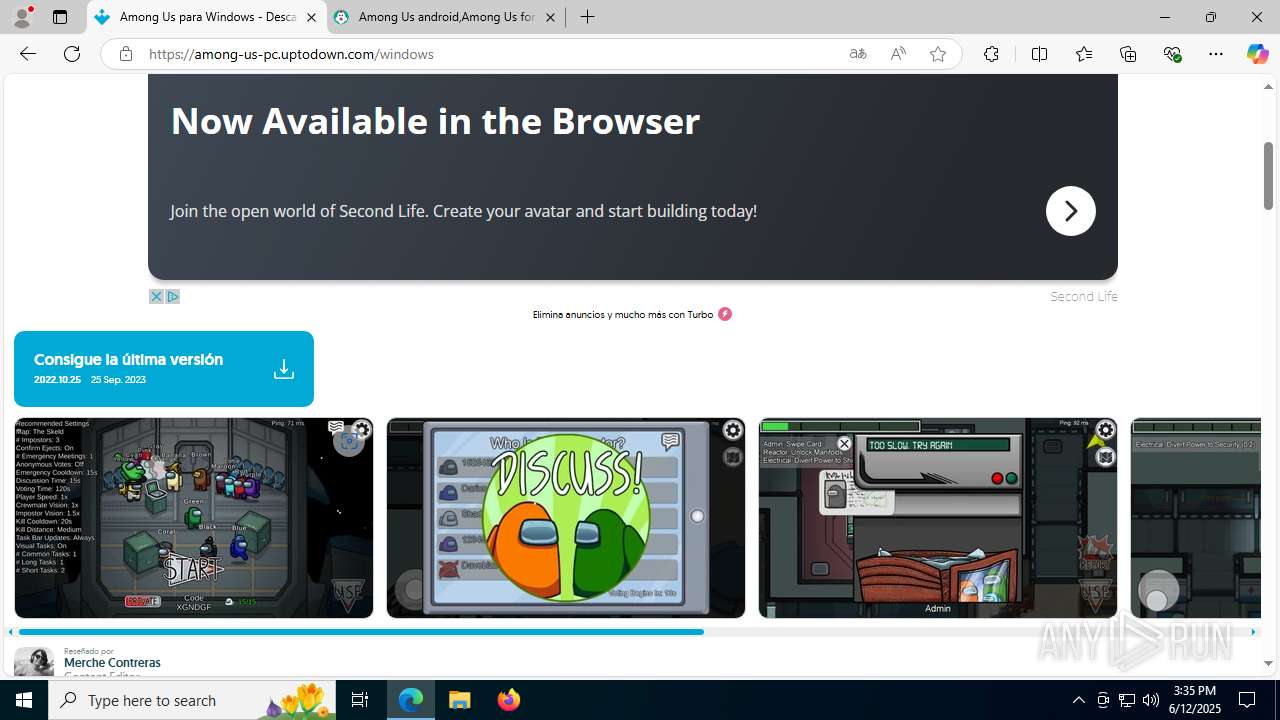Open the notification center icon
This screenshot has width=1280, height=720.
pos(1247,700)
